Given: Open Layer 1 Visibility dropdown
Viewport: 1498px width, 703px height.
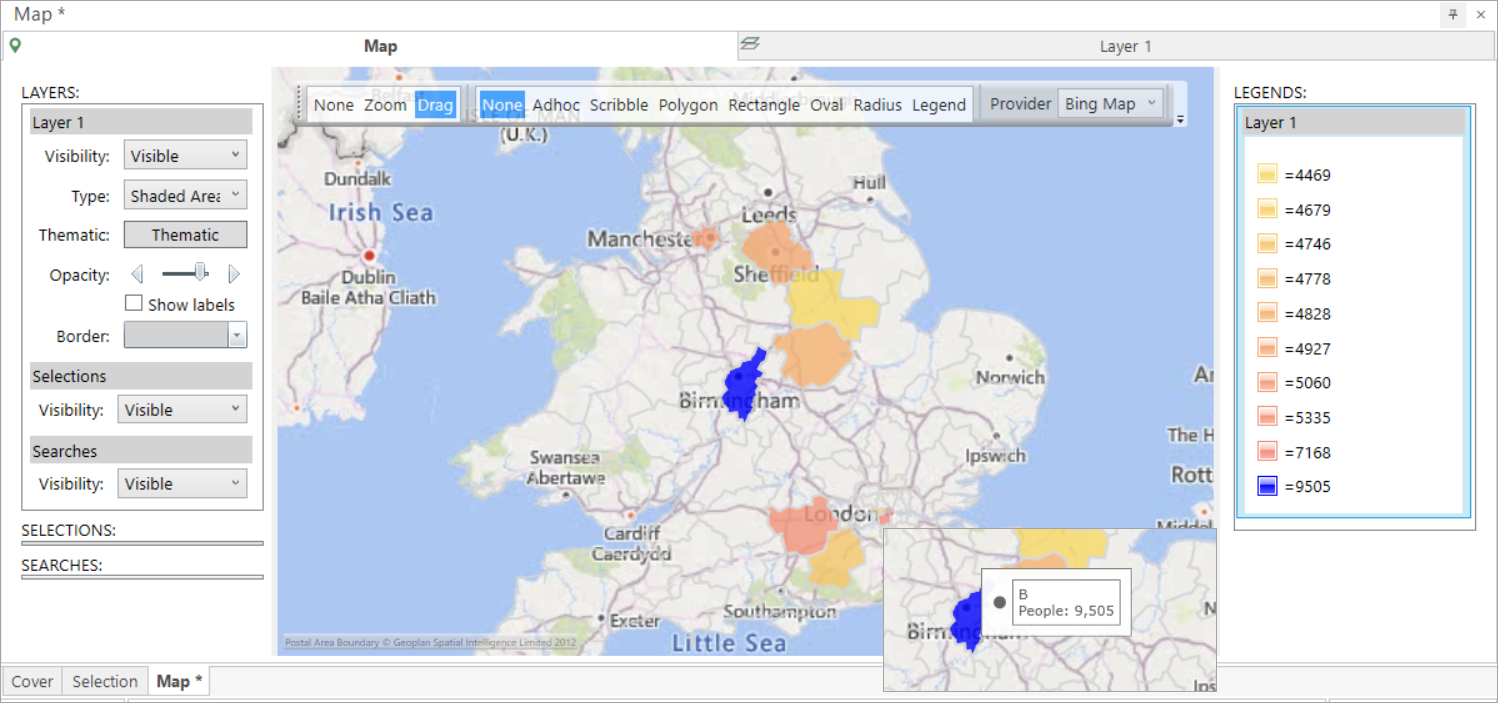Looking at the screenshot, I should point(185,155).
